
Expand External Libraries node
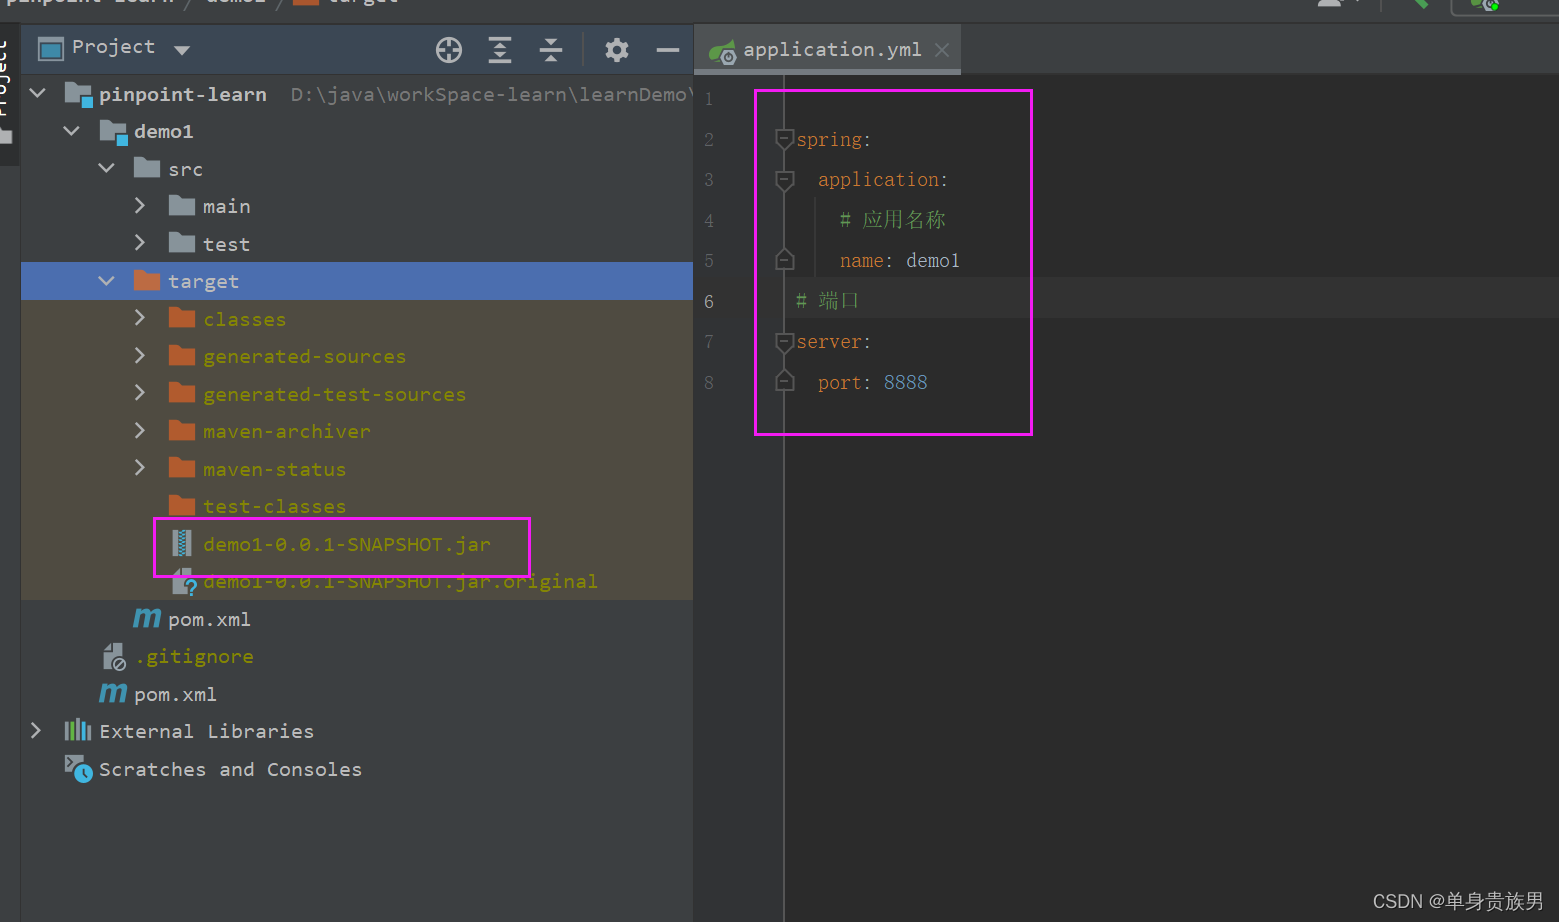click(x=36, y=731)
